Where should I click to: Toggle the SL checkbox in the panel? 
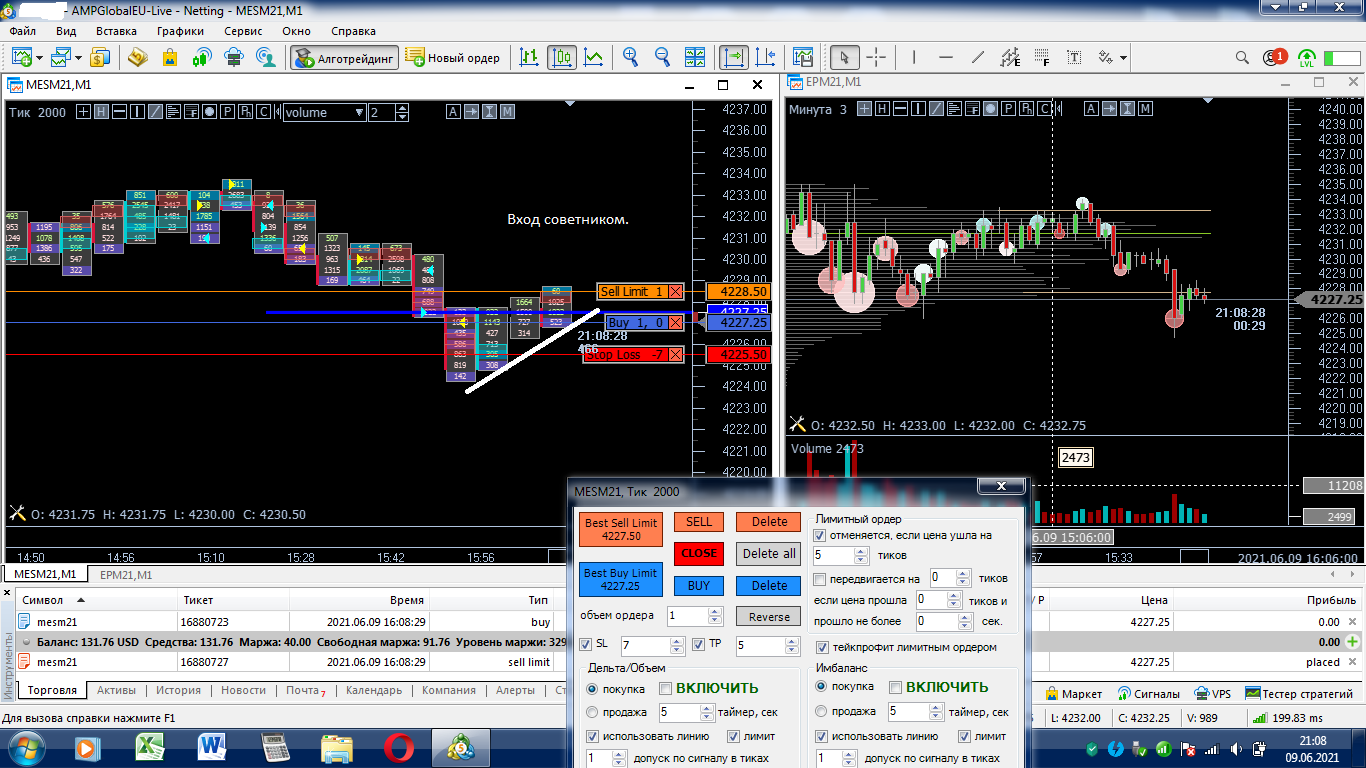[586, 645]
